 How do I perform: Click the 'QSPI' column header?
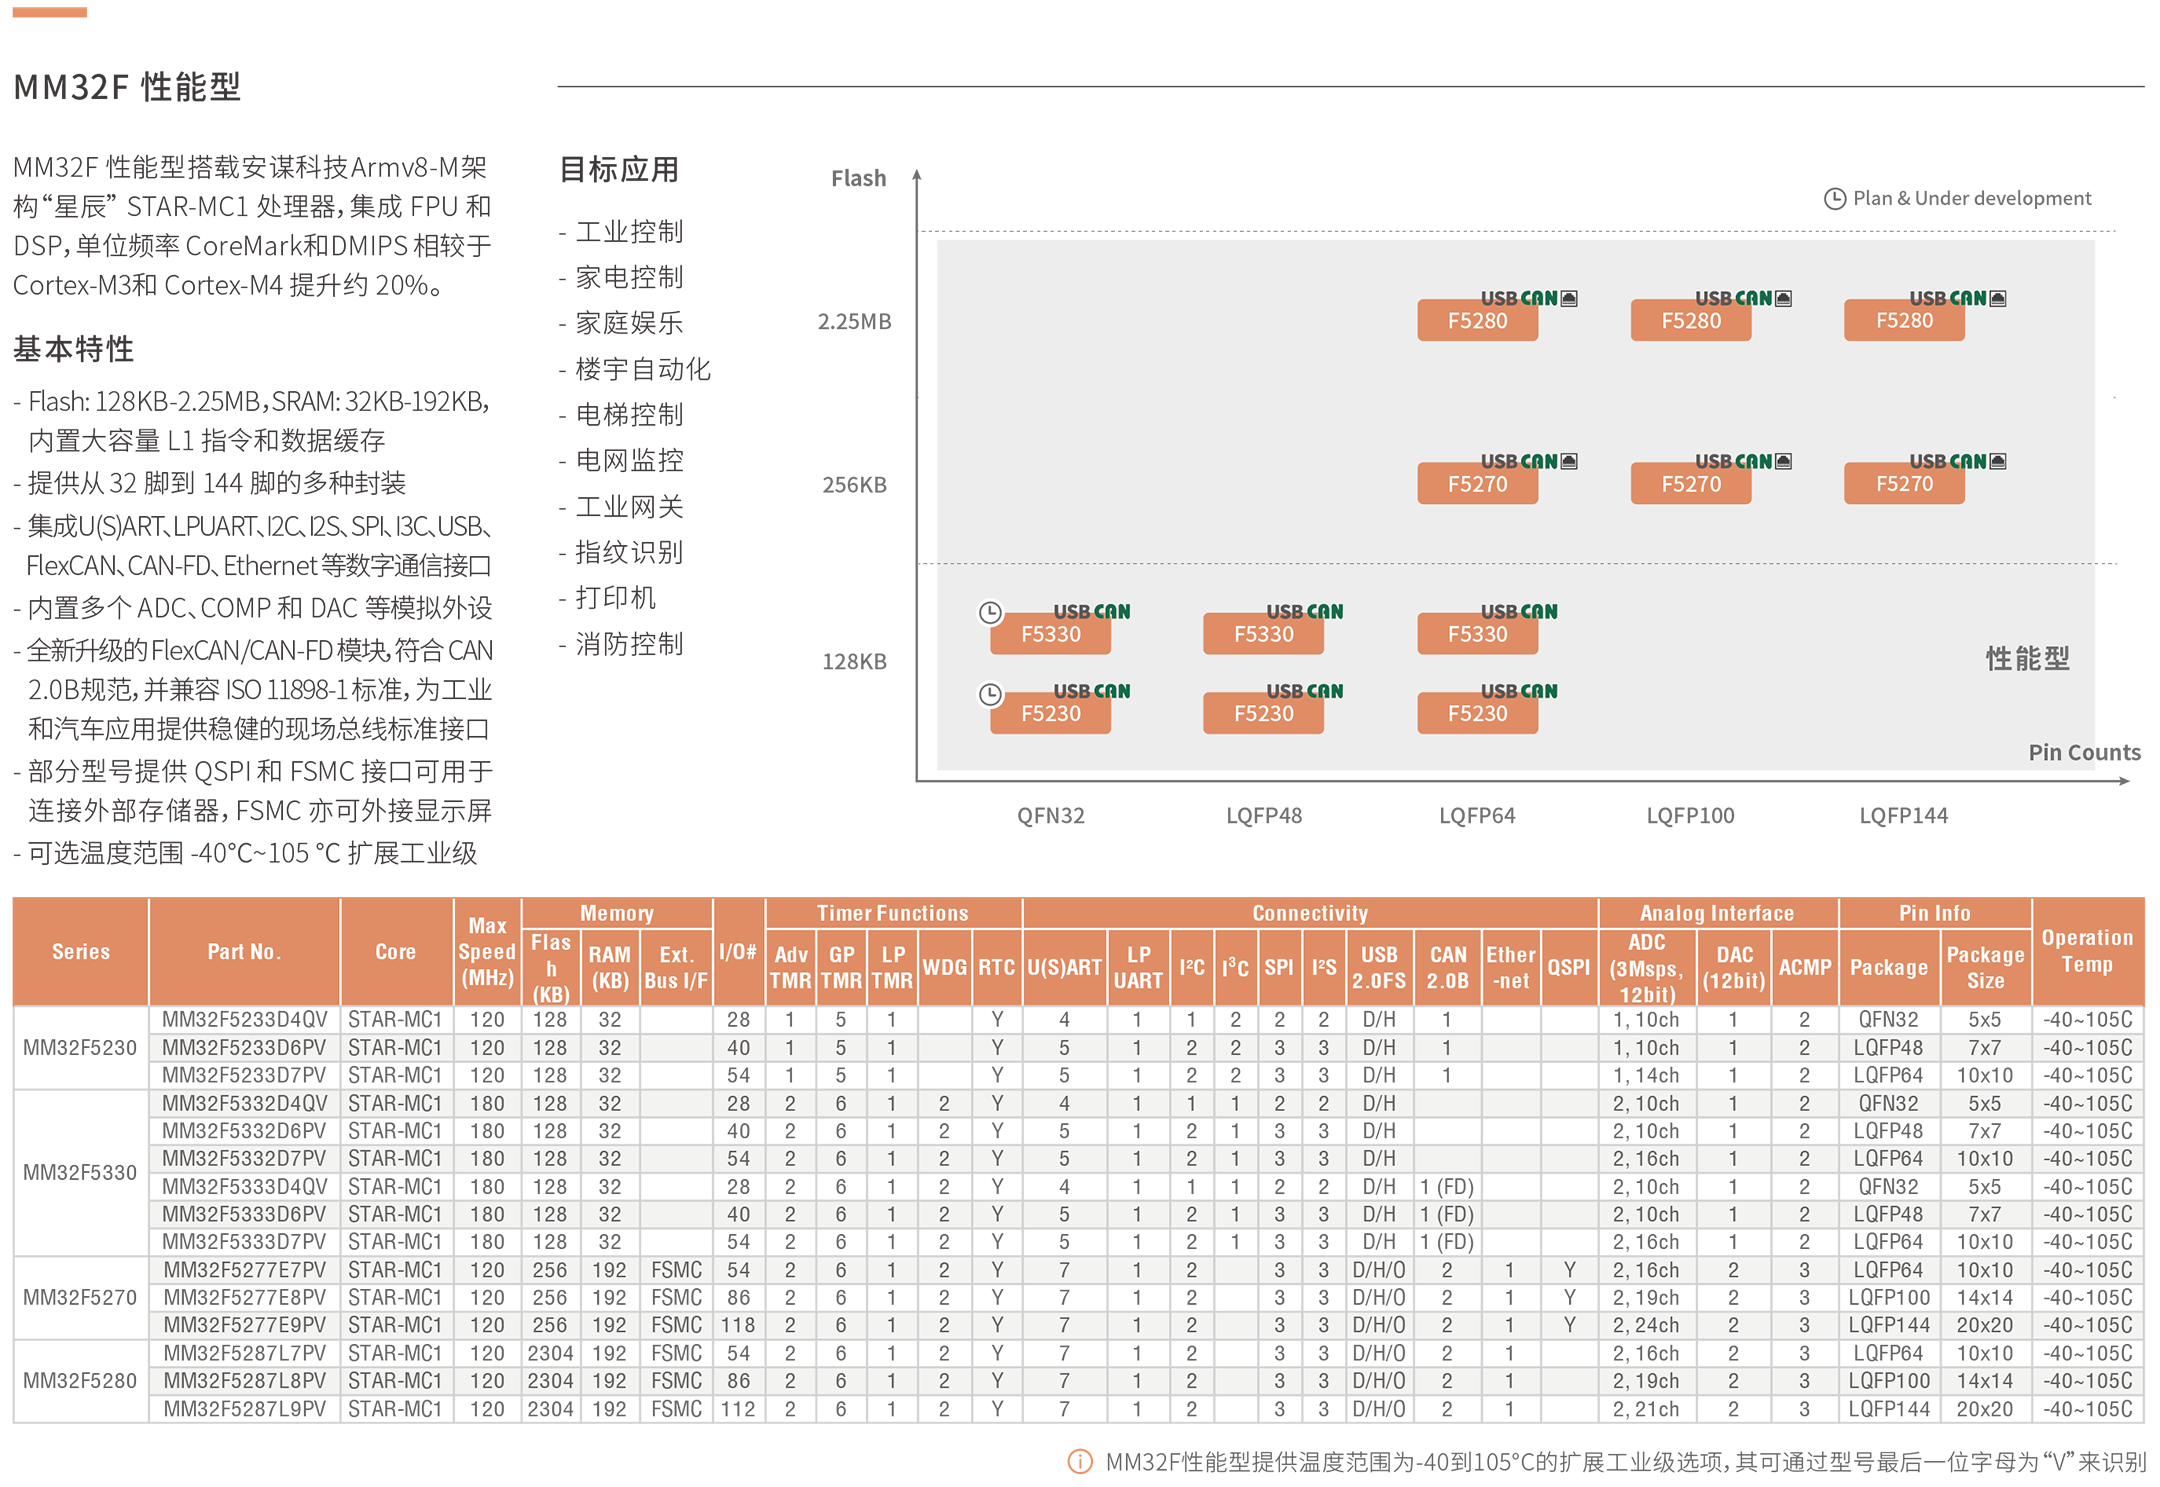[x=1568, y=967]
